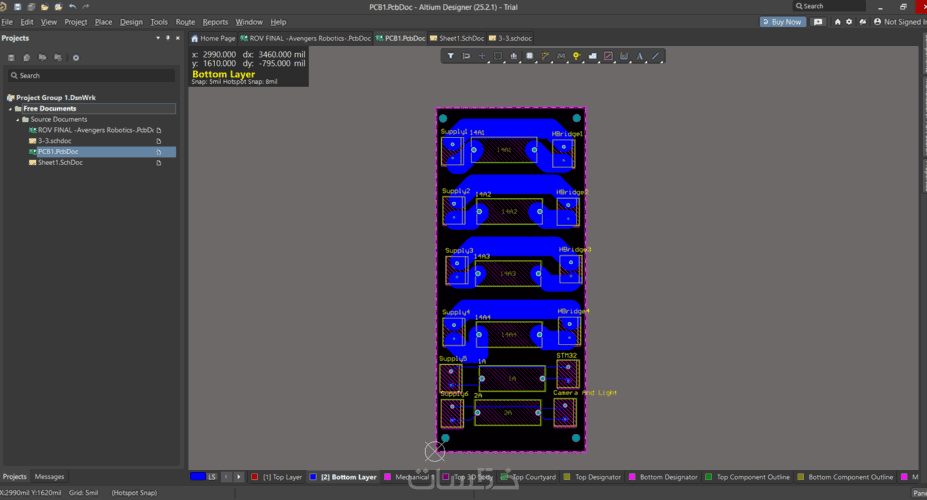Select the place string text tool

(x=640, y=56)
